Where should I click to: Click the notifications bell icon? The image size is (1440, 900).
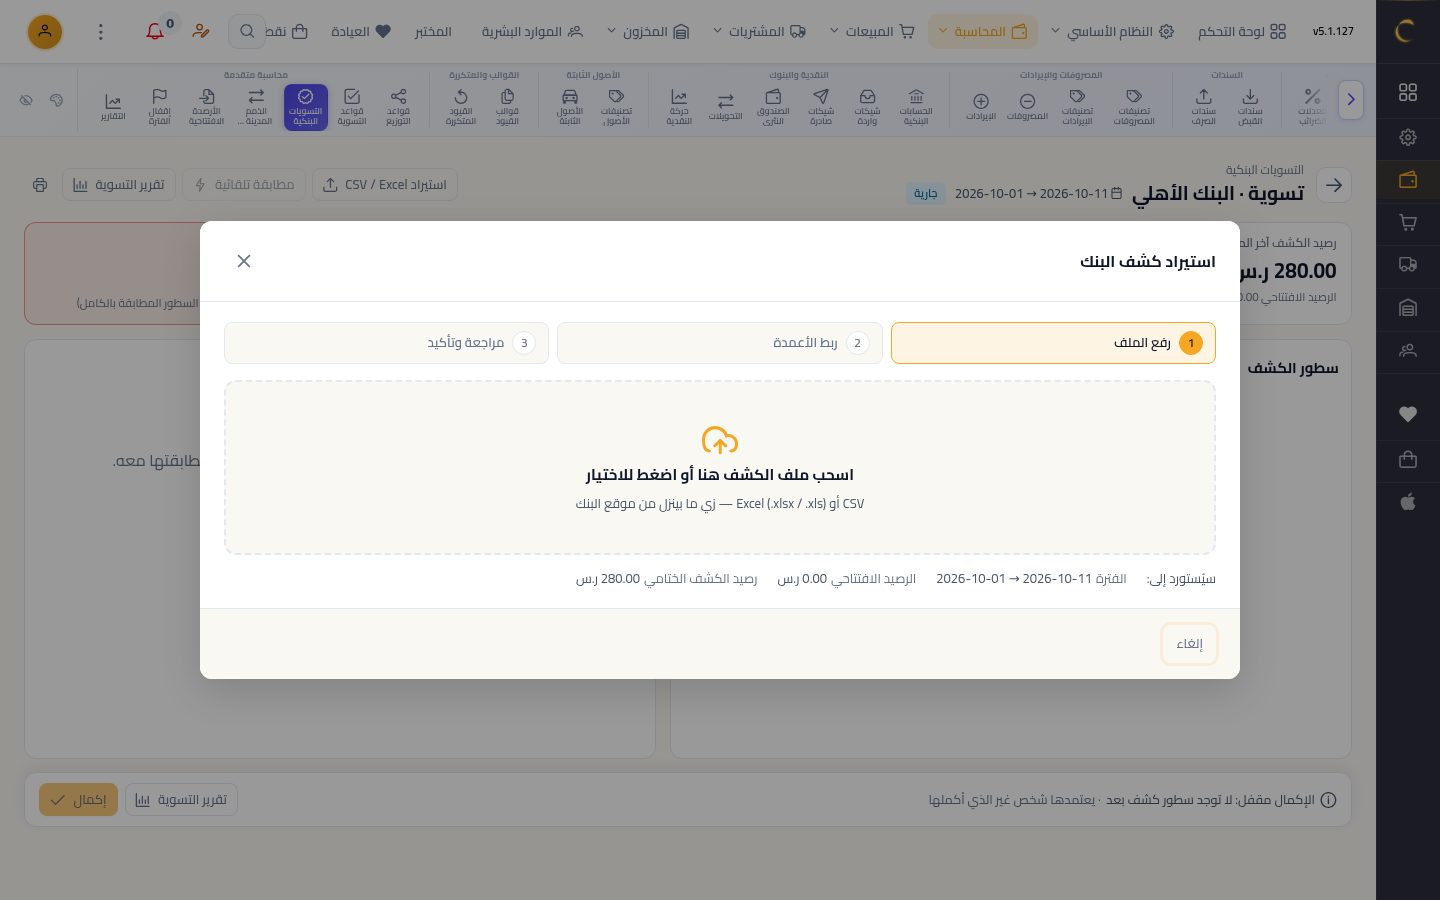point(155,32)
